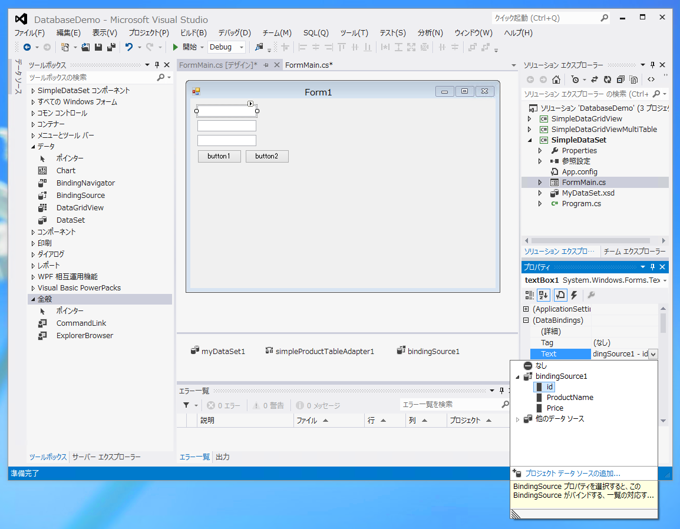
Task: Click button1 on Form1 designer
Action: click(219, 156)
